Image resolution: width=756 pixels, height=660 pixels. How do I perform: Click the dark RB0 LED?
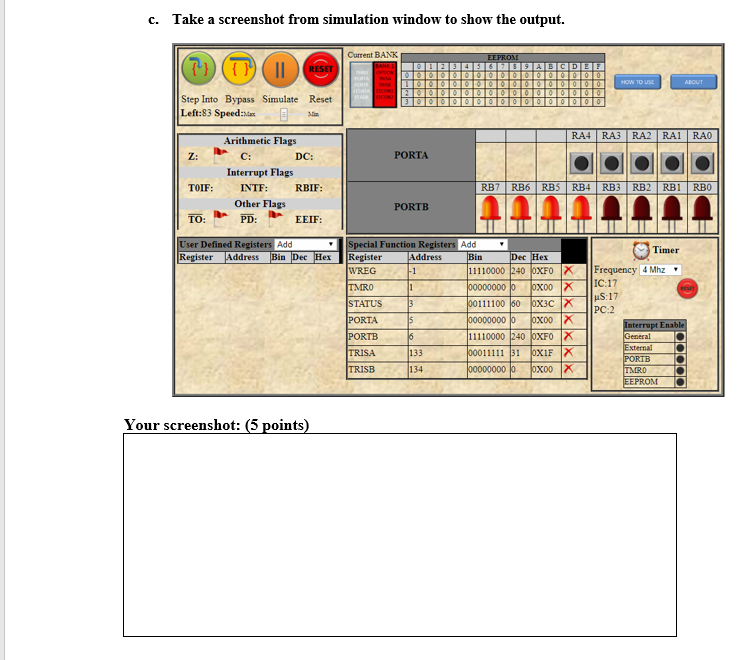click(x=702, y=214)
